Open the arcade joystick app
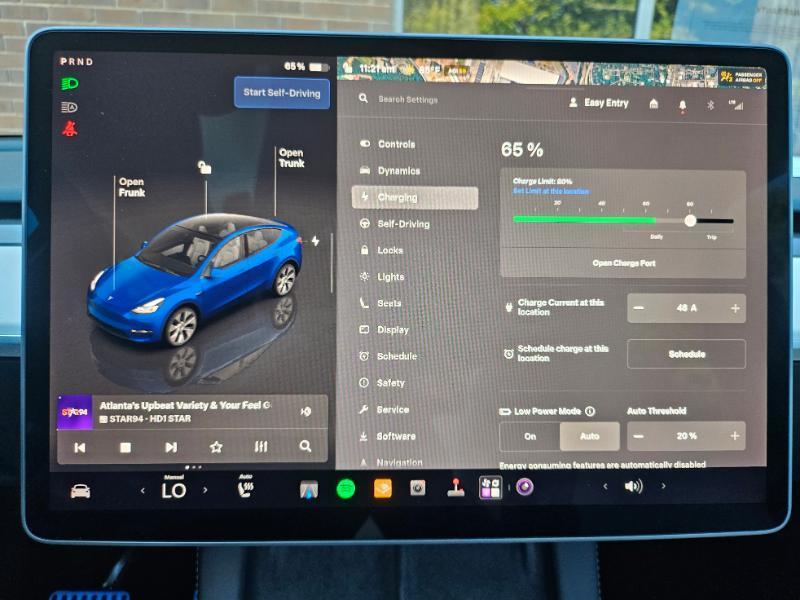The height and width of the screenshot is (600, 800). pyautogui.click(x=456, y=487)
